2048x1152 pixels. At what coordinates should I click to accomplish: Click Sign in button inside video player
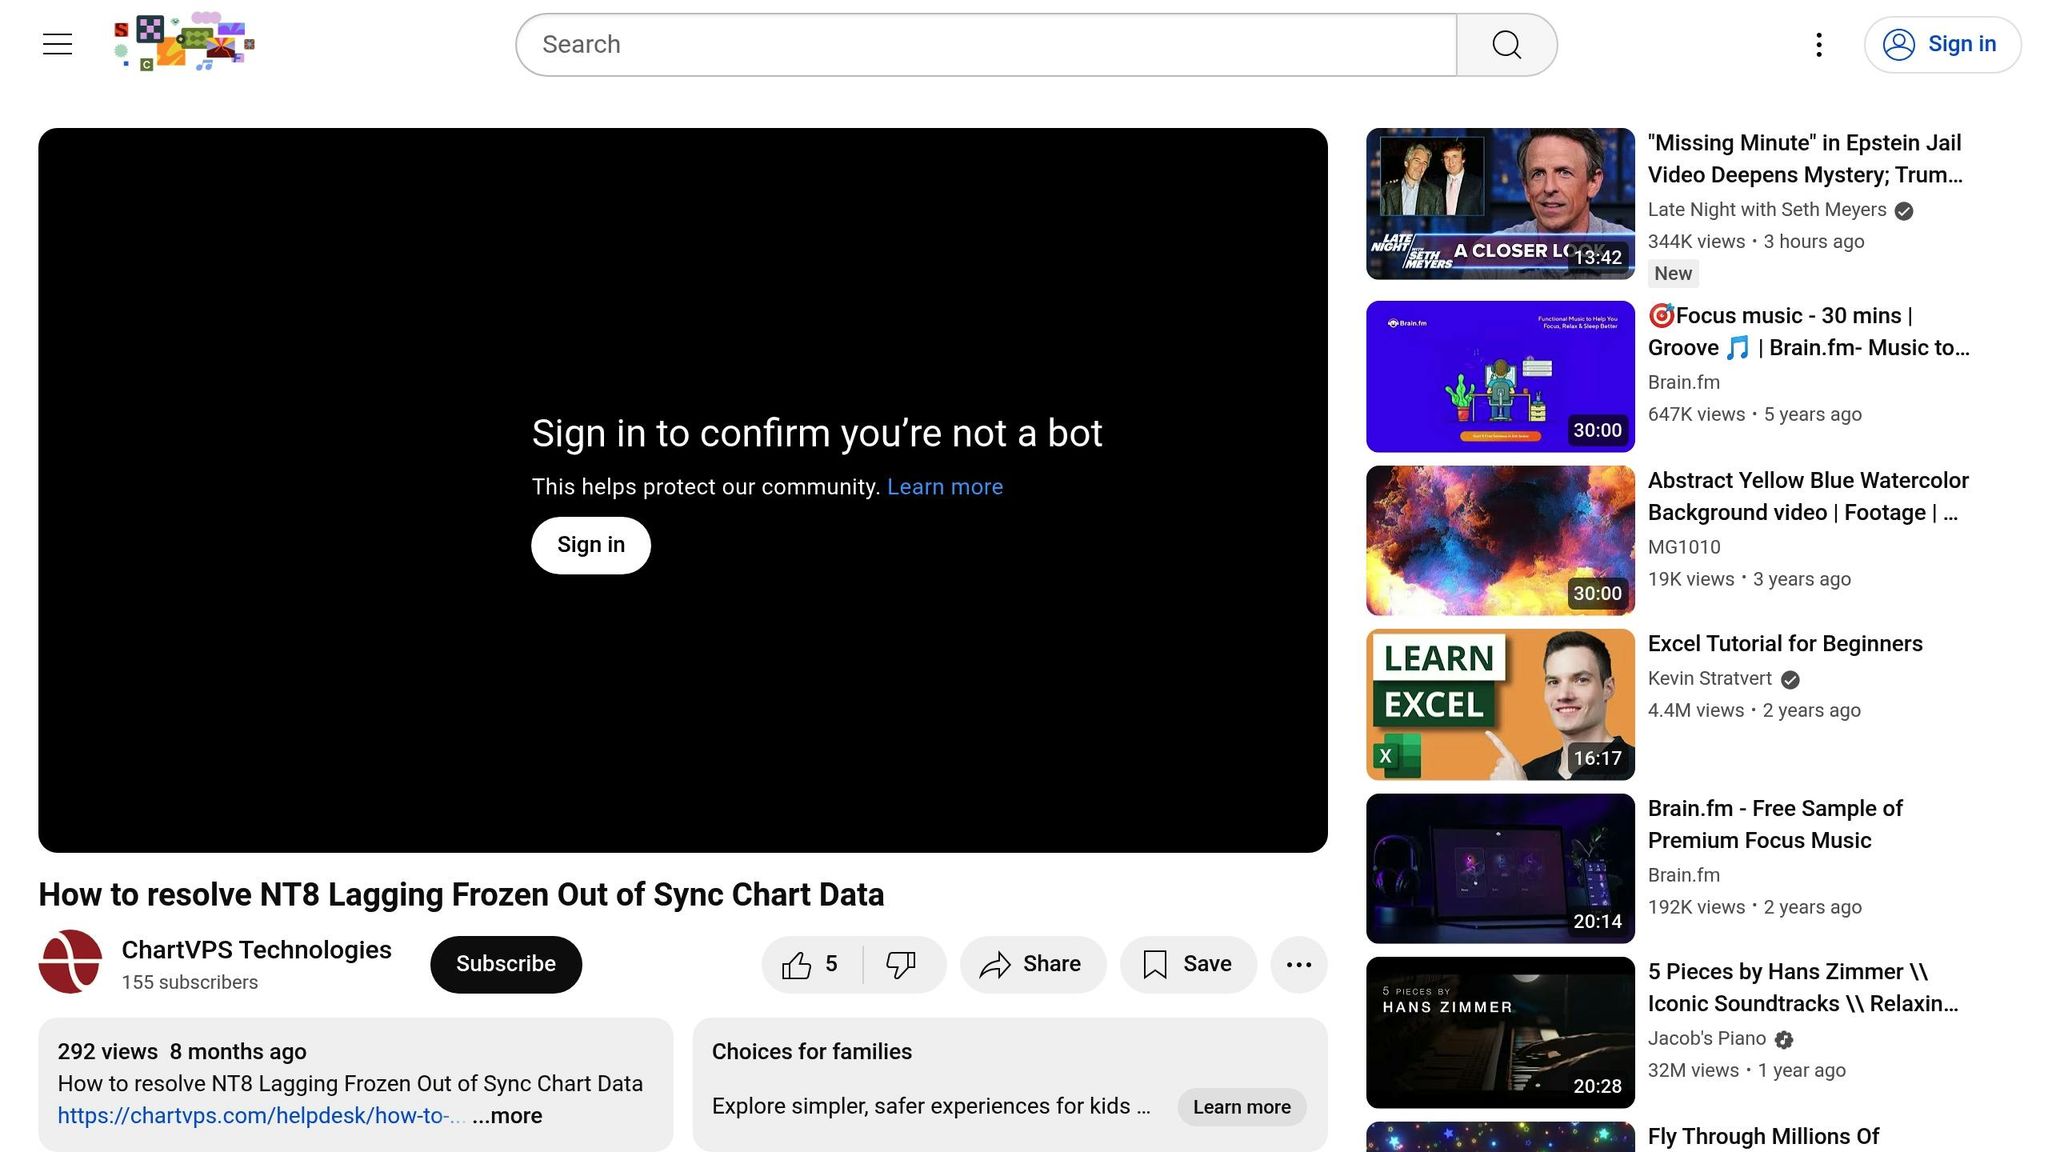coord(591,545)
